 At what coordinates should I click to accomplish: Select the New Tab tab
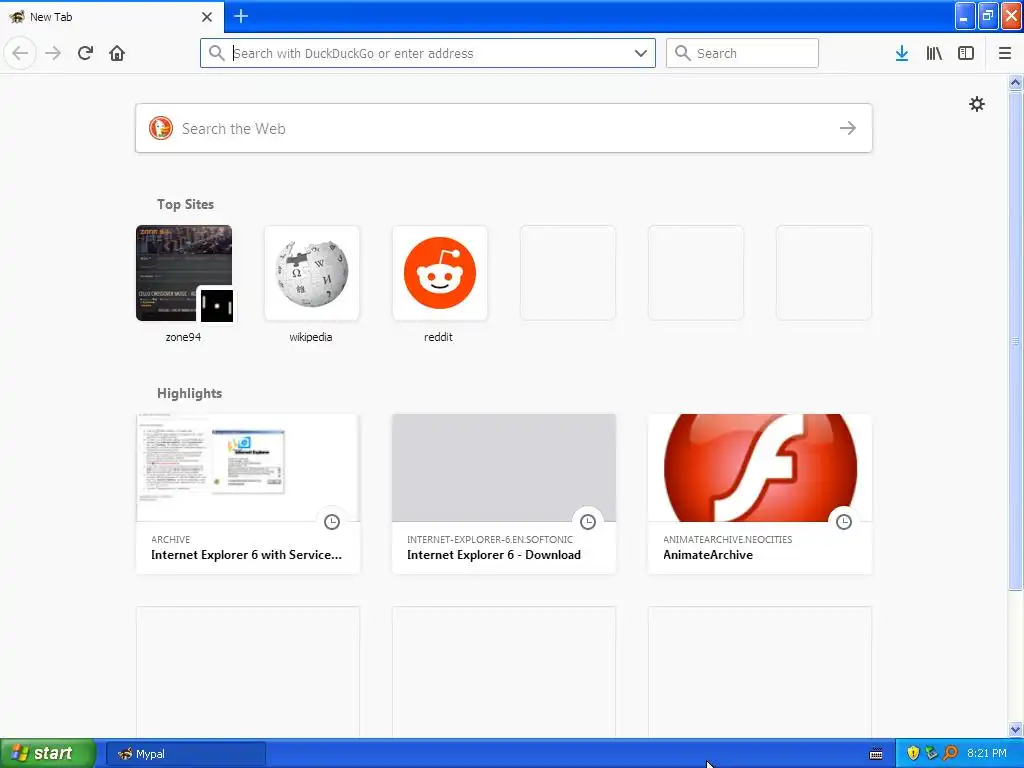[x=111, y=16]
